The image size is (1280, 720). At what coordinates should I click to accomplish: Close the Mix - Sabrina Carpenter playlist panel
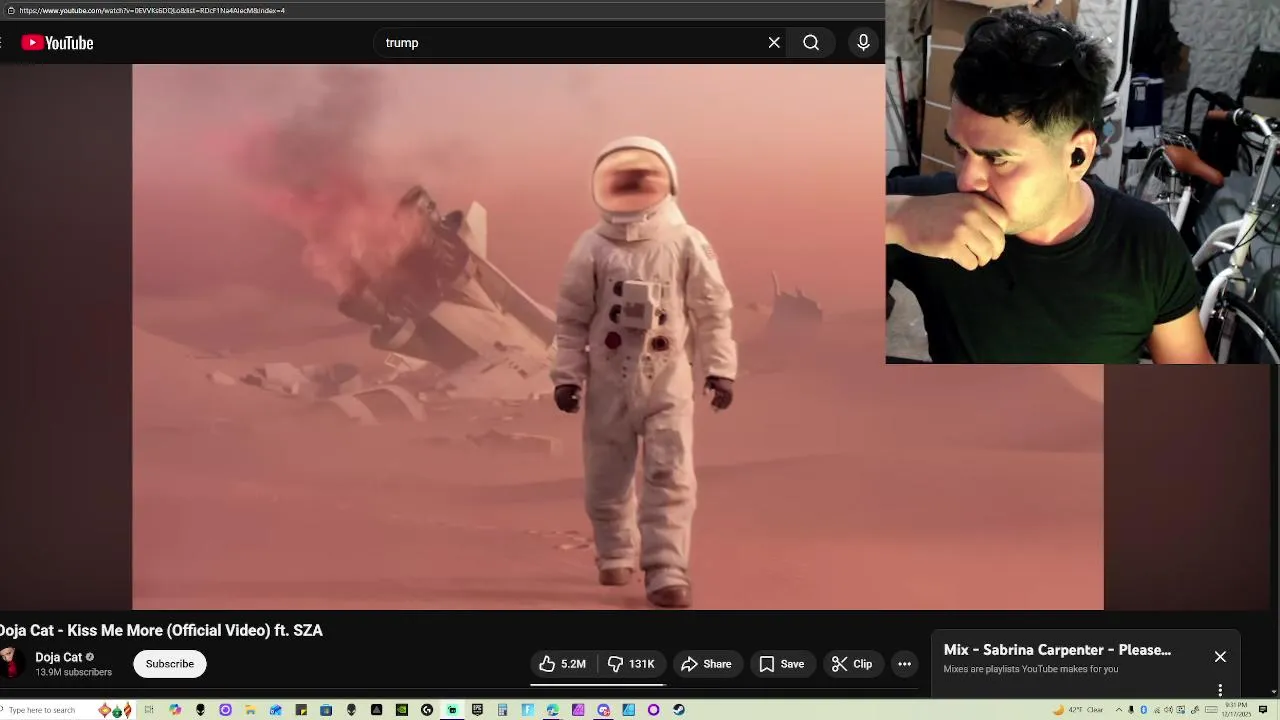coord(1220,657)
